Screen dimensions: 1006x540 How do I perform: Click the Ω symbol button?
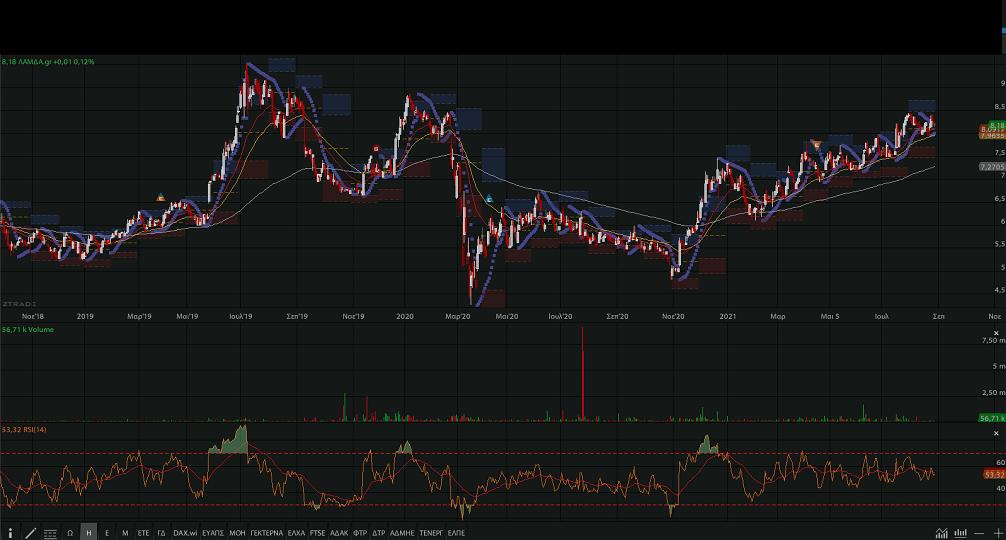(x=70, y=533)
